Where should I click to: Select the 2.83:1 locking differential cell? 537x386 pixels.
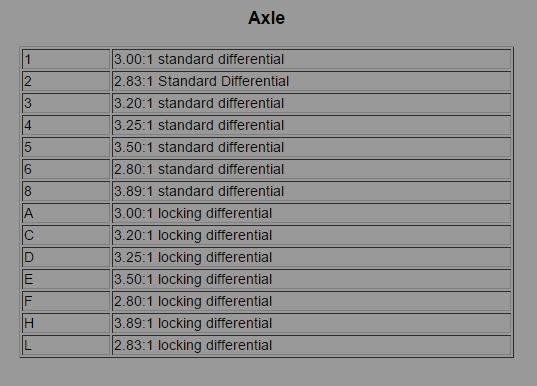311,345
